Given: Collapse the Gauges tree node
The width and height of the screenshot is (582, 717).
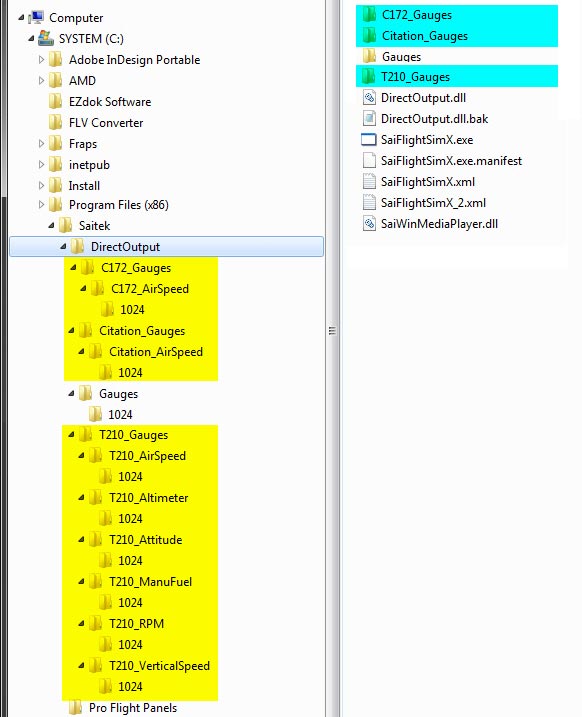Looking at the screenshot, I should click(71, 394).
